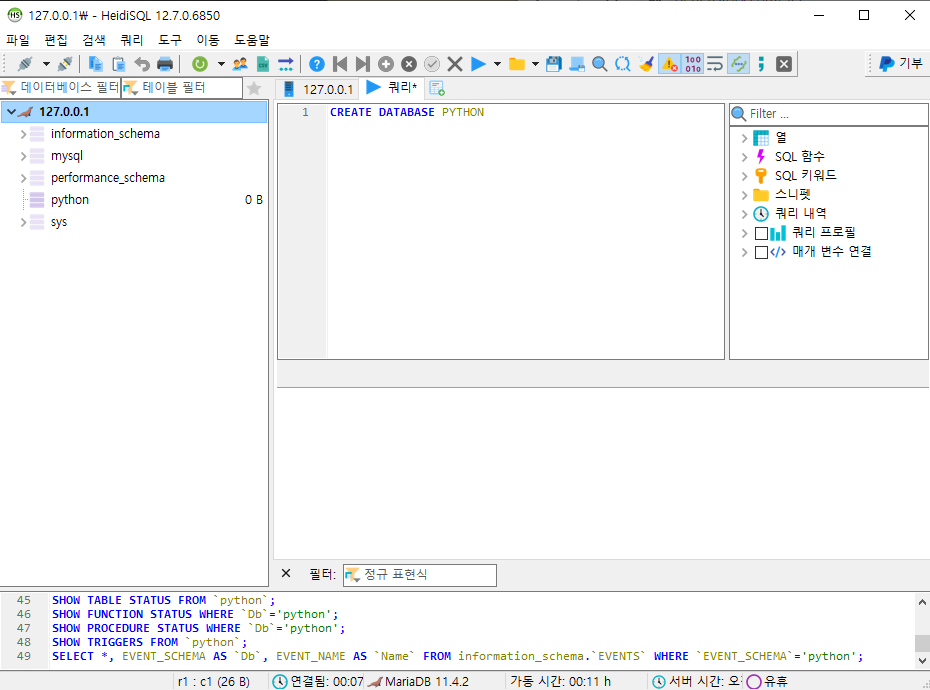Click the 데이터베이스 필터 input field
The width and height of the screenshot is (930, 690).
60,88
